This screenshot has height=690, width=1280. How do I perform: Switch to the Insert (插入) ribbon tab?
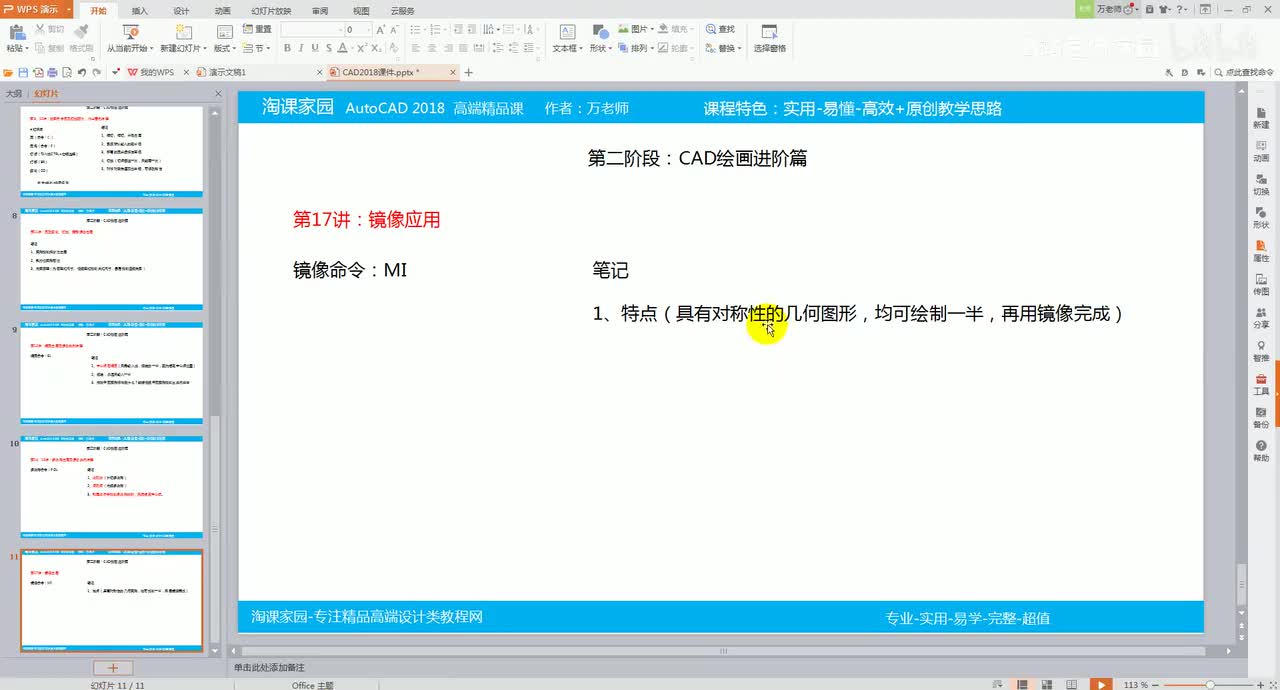(140, 11)
